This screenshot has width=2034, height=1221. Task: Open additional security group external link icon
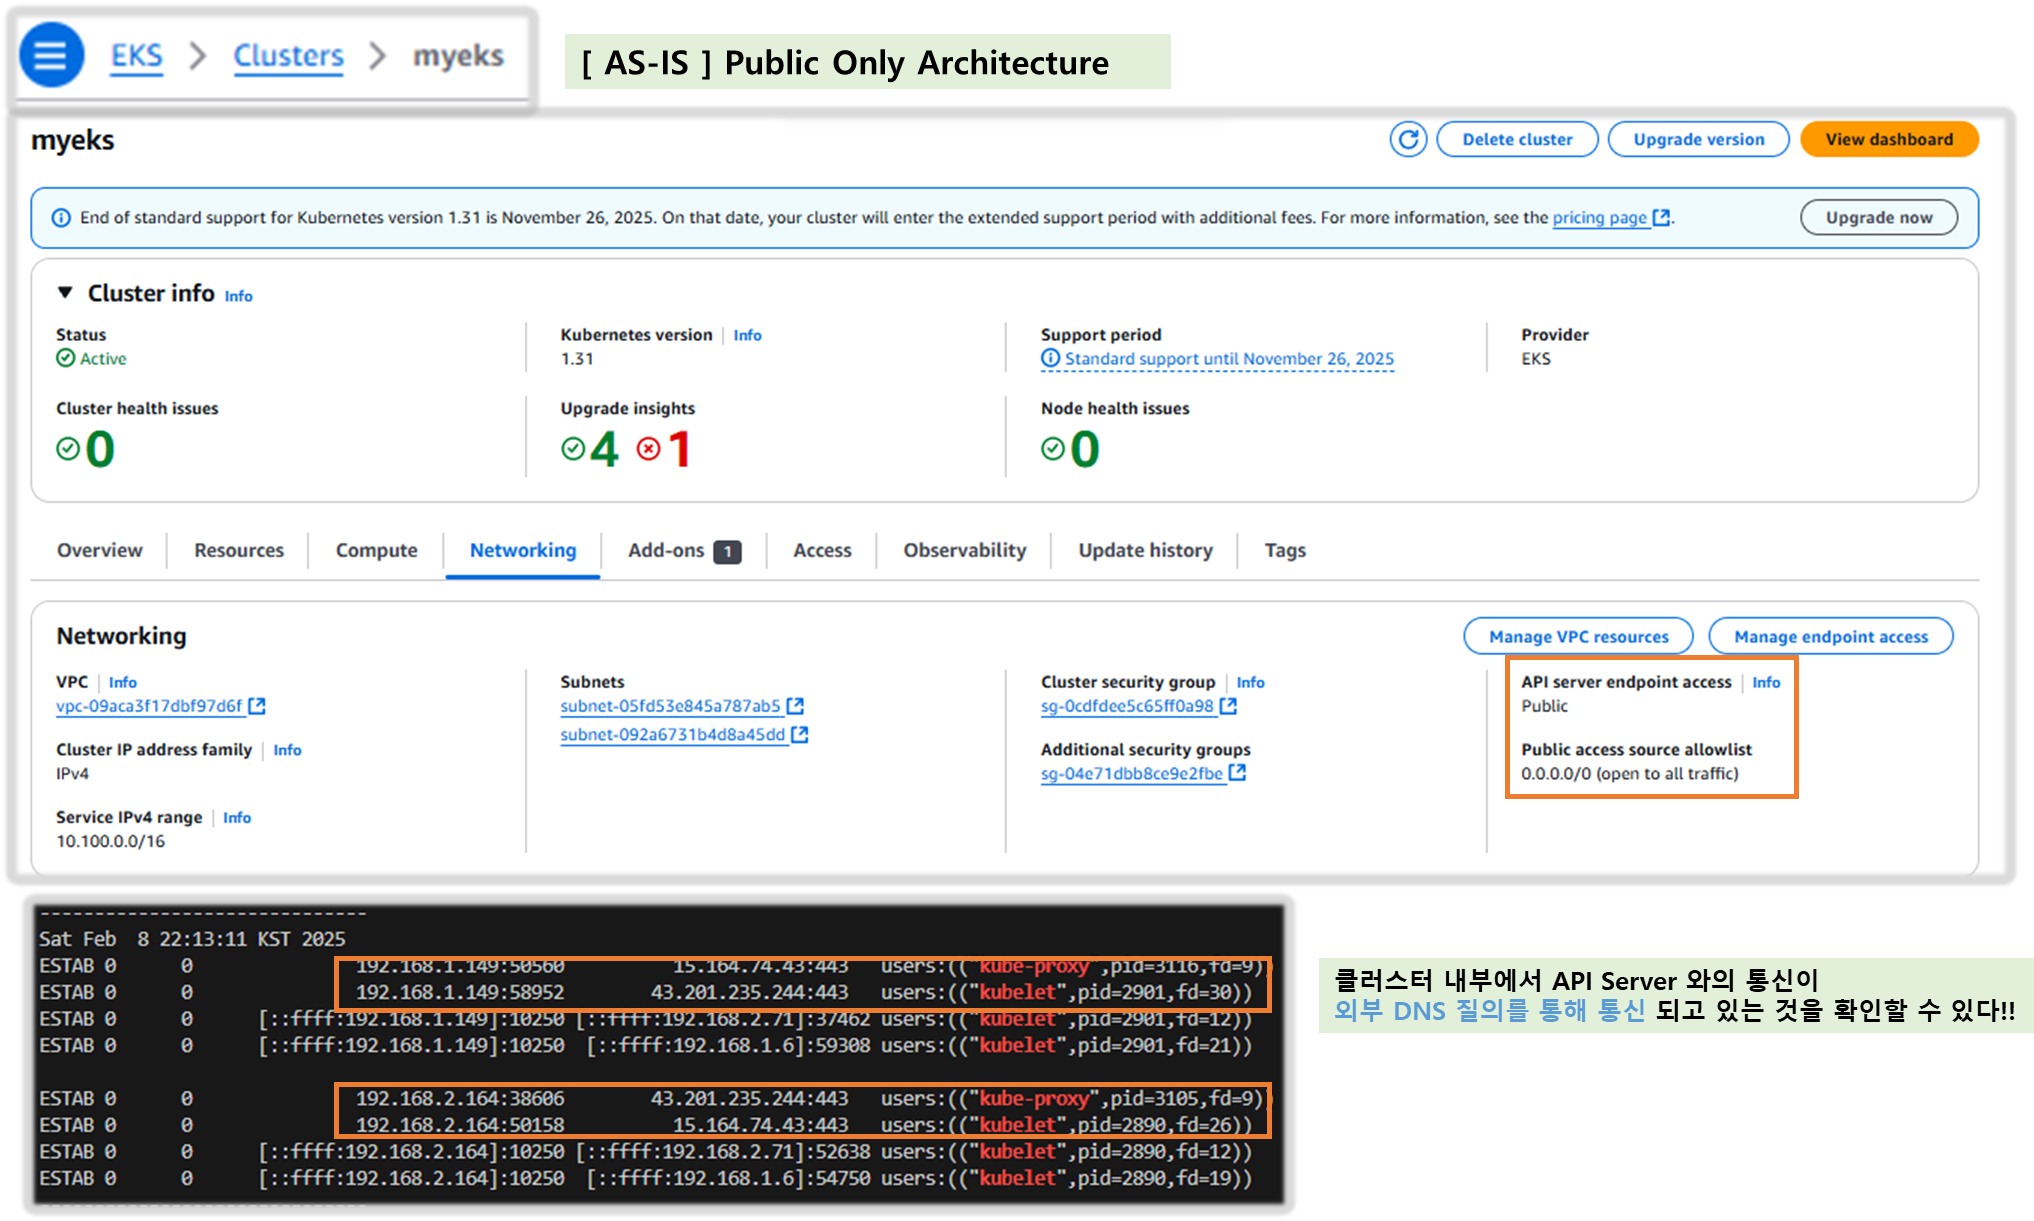pyautogui.click(x=1237, y=773)
